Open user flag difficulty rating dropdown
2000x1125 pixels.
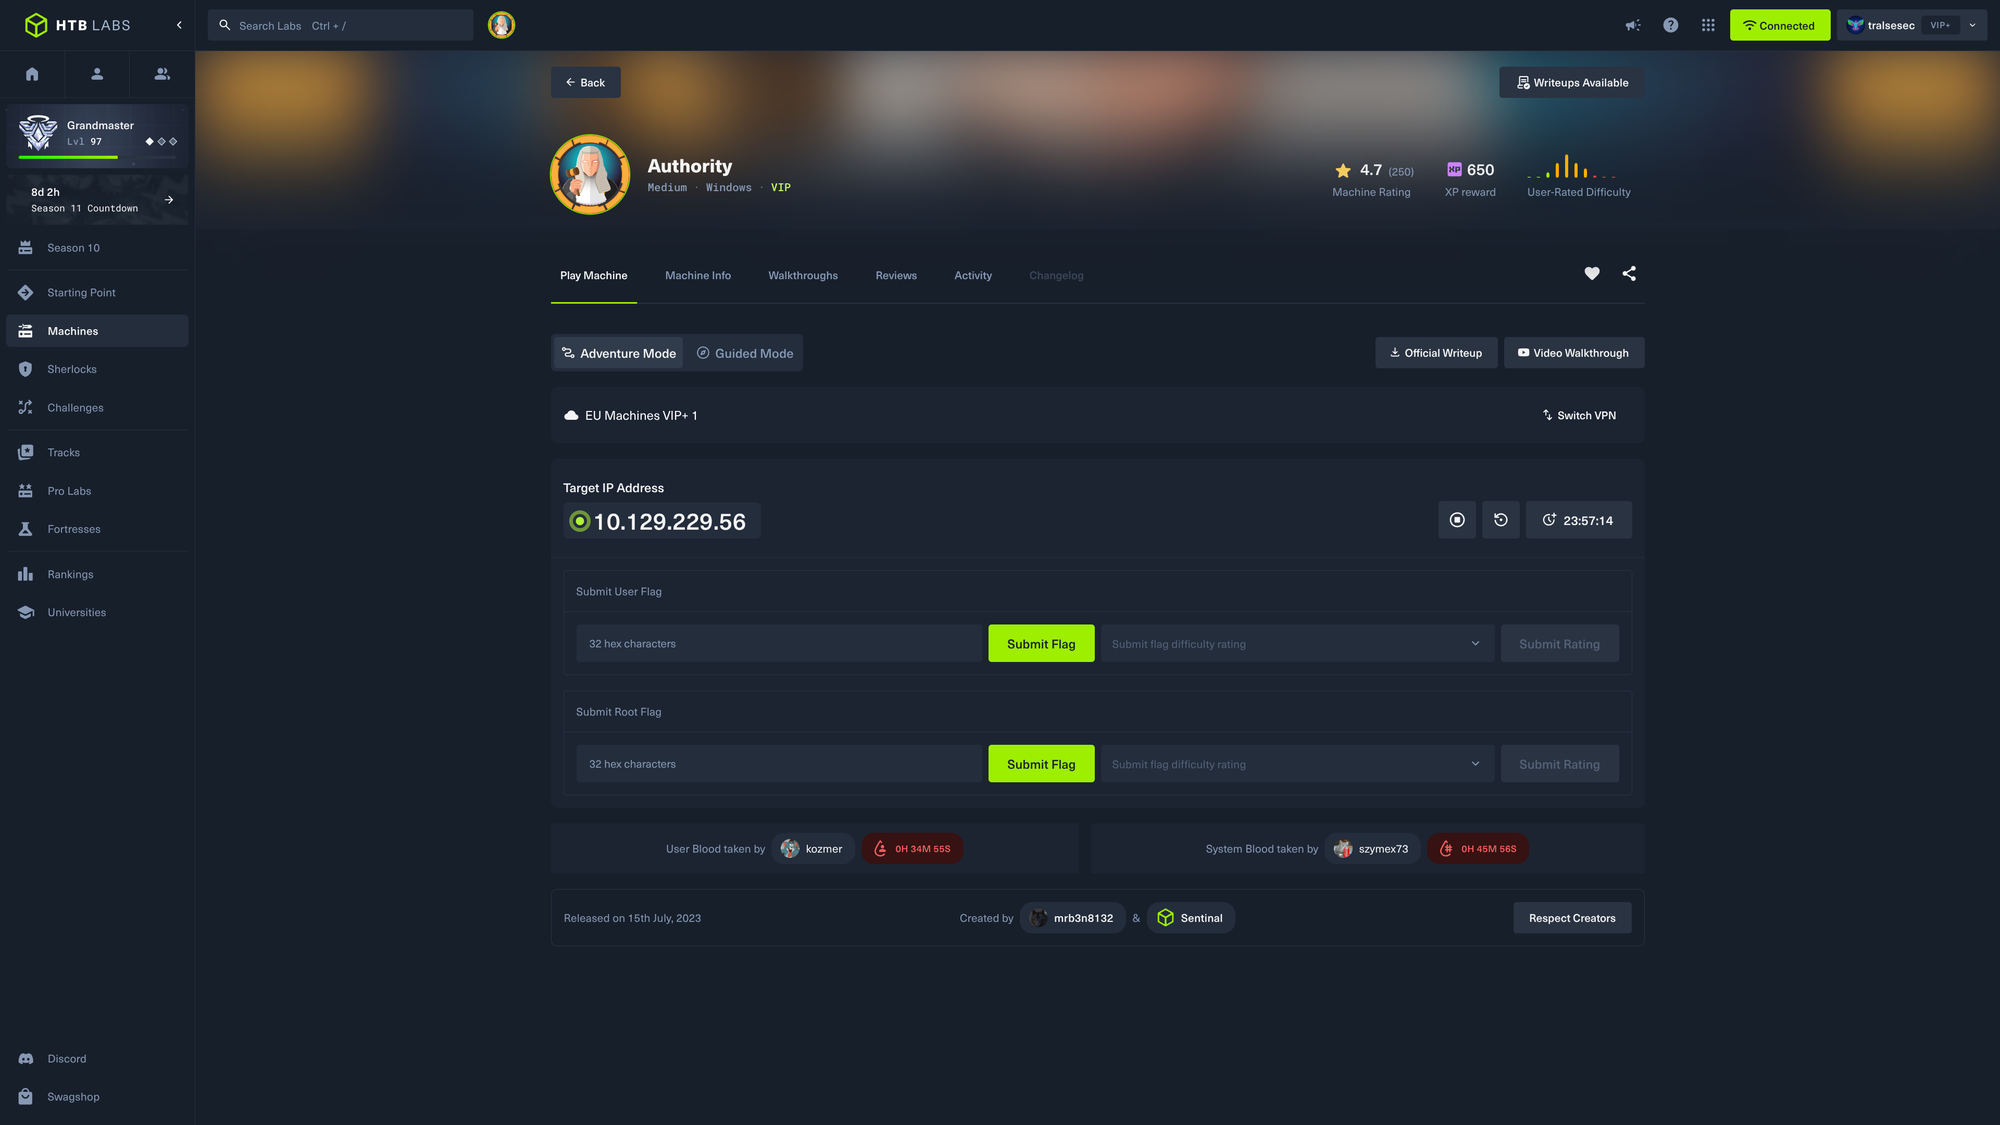click(1298, 644)
